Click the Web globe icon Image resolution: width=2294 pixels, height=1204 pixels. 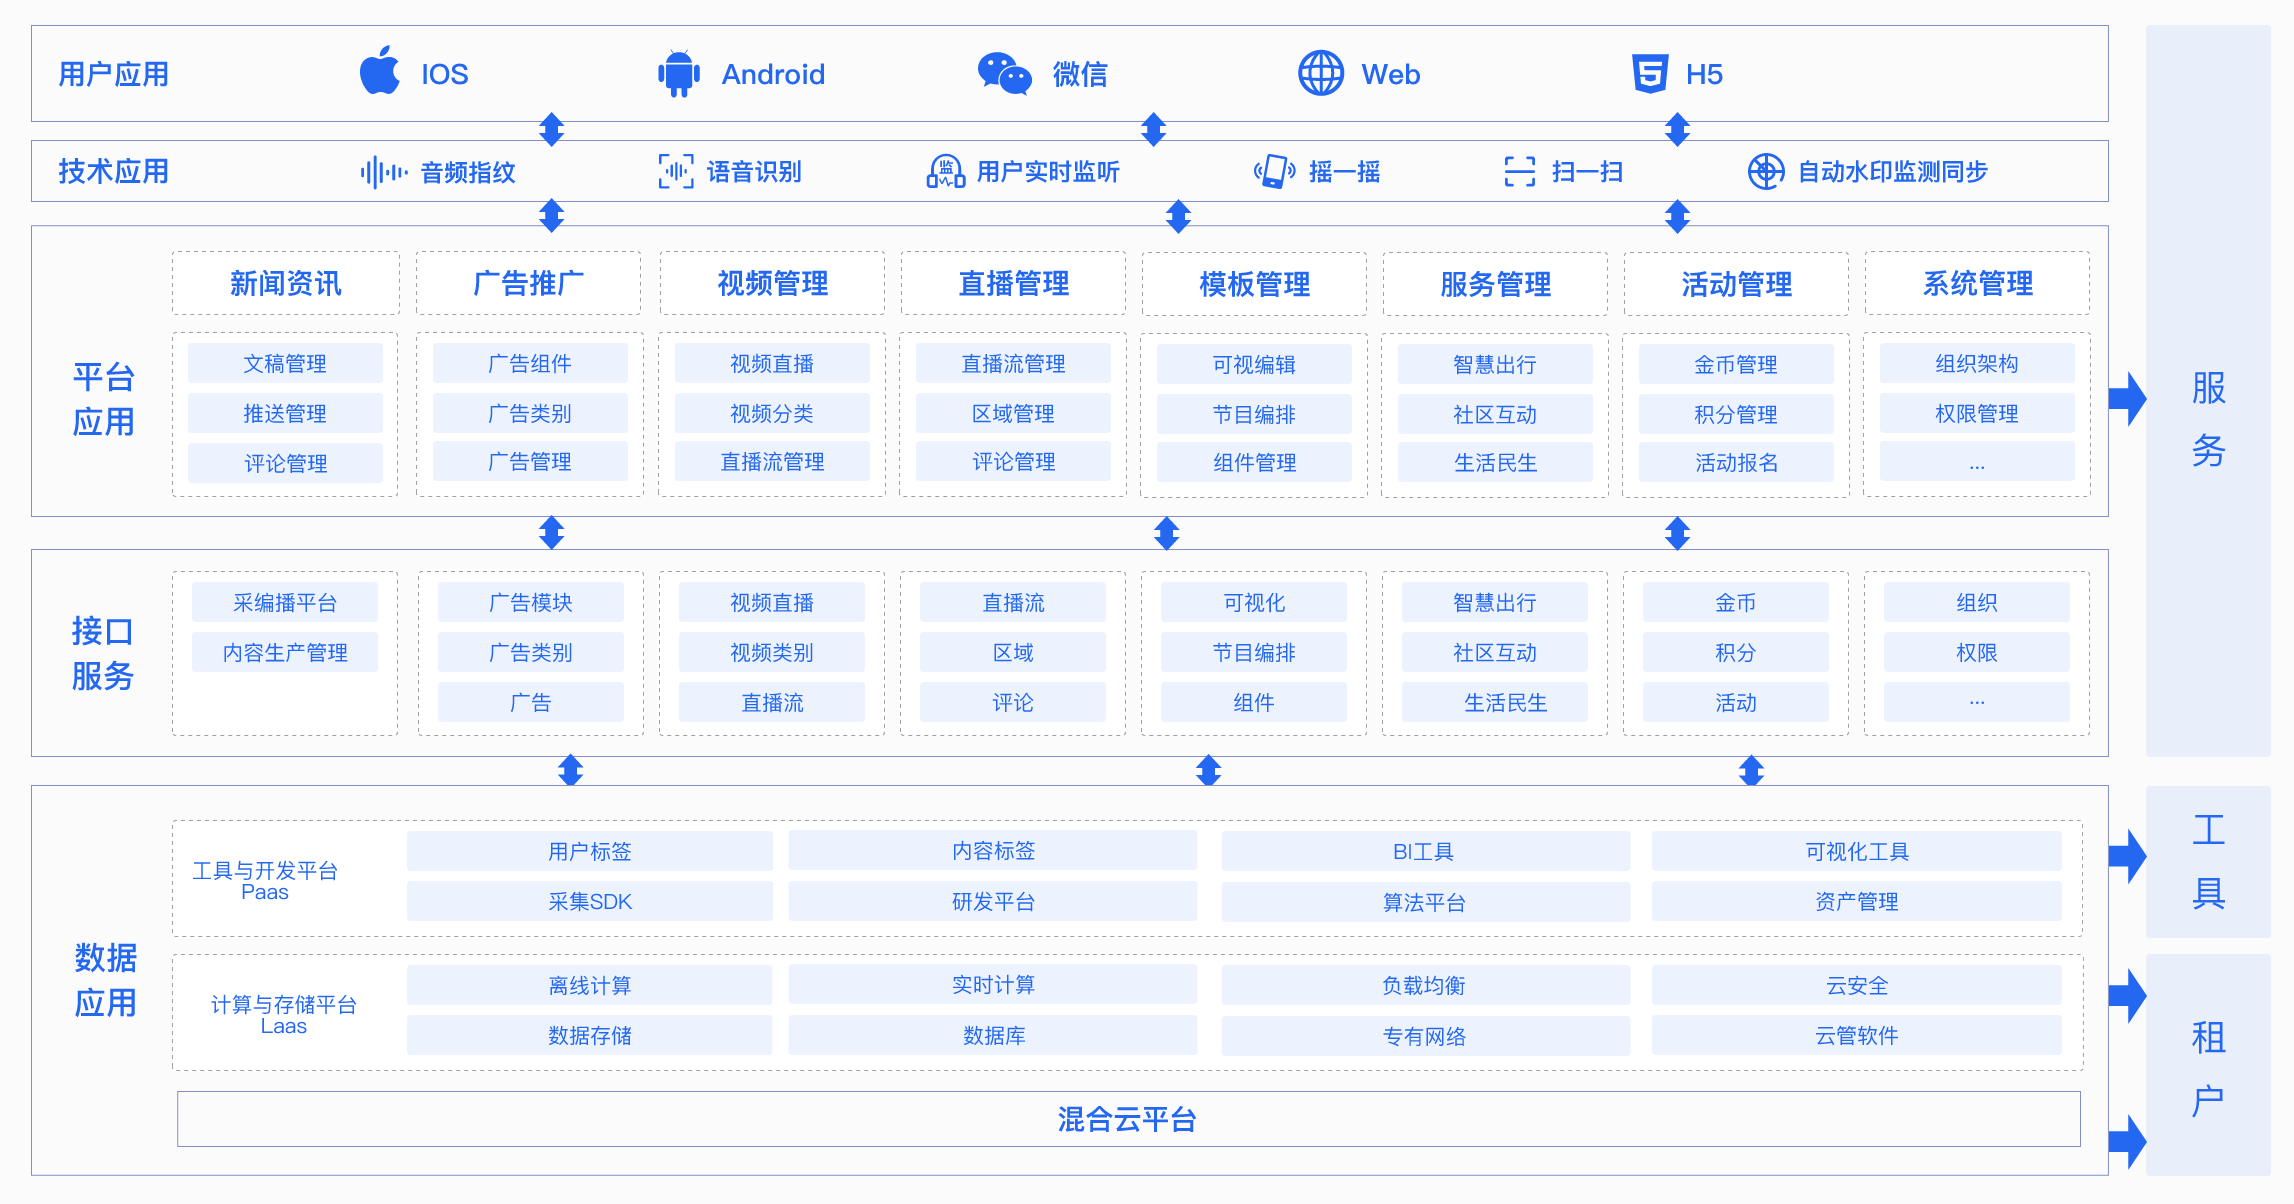[x=1320, y=73]
